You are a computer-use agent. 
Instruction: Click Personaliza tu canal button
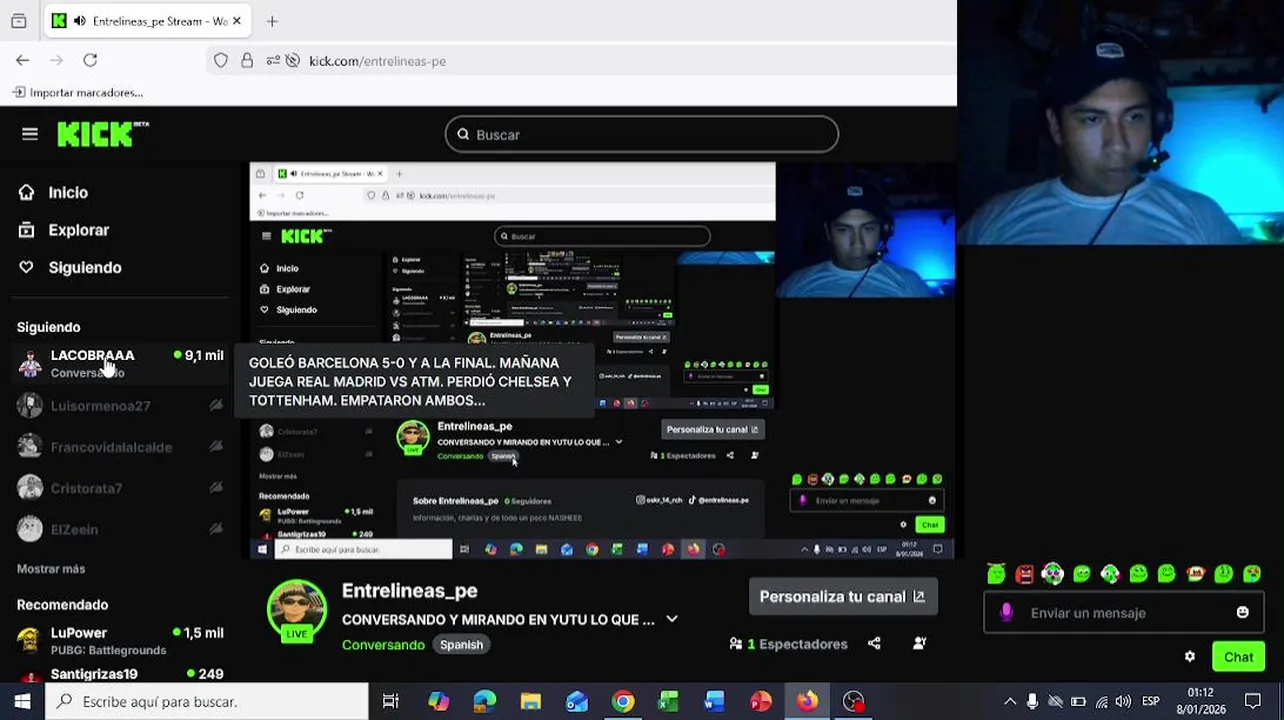[843, 596]
